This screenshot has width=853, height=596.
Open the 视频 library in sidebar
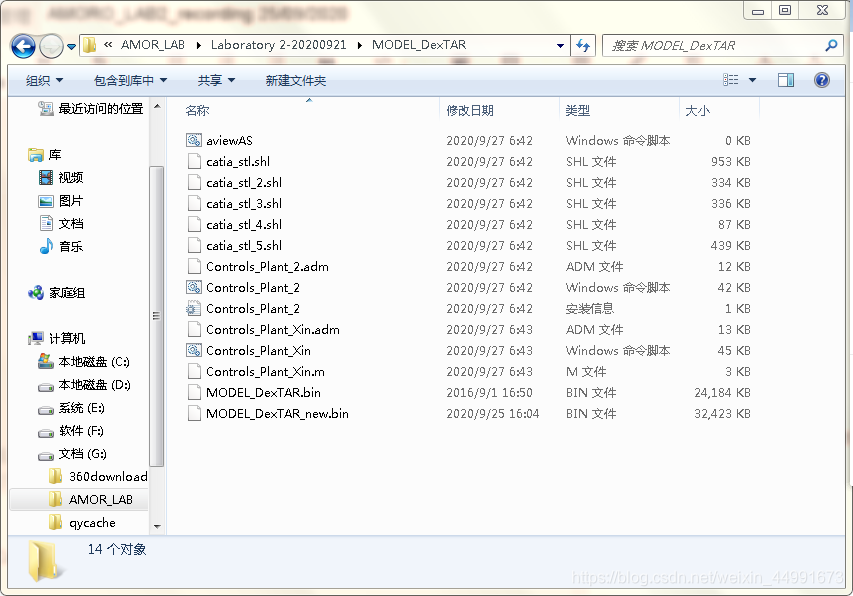[x=70, y=178]
